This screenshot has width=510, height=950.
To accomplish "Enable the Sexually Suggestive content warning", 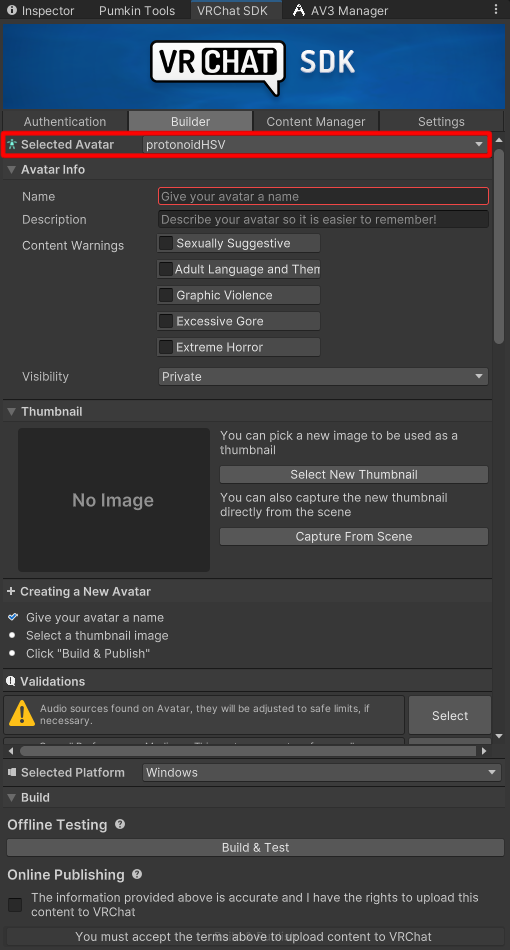I will (x=166, y=243).
